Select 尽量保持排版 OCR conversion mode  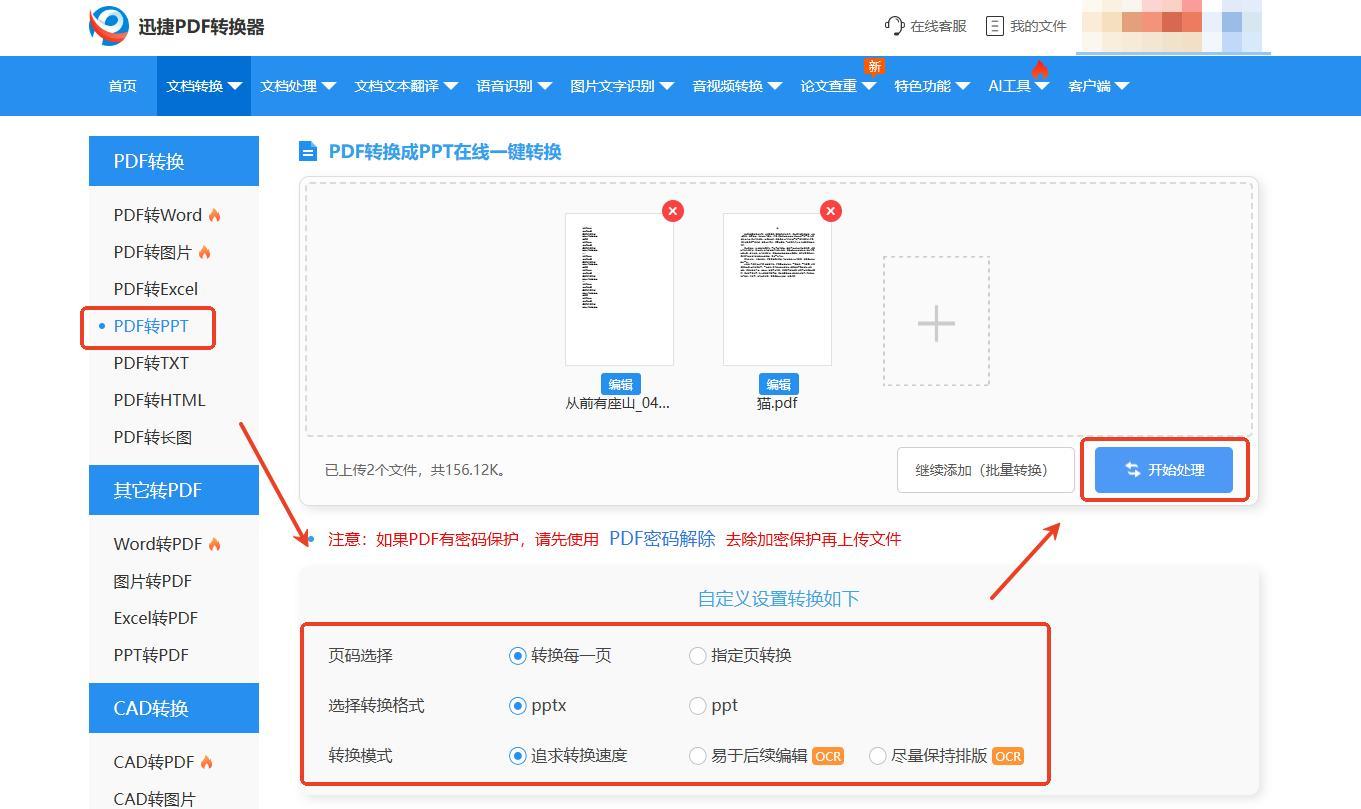point(878,756)
